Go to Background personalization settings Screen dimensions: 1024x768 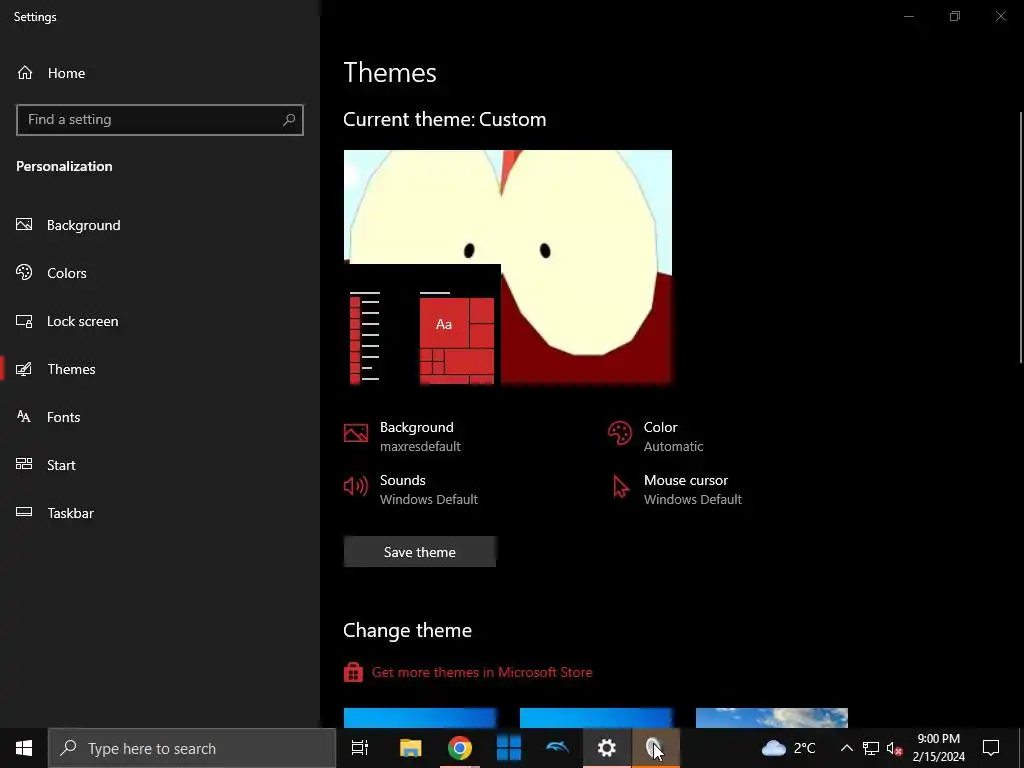pyautogui.click(x=160, y=225)
